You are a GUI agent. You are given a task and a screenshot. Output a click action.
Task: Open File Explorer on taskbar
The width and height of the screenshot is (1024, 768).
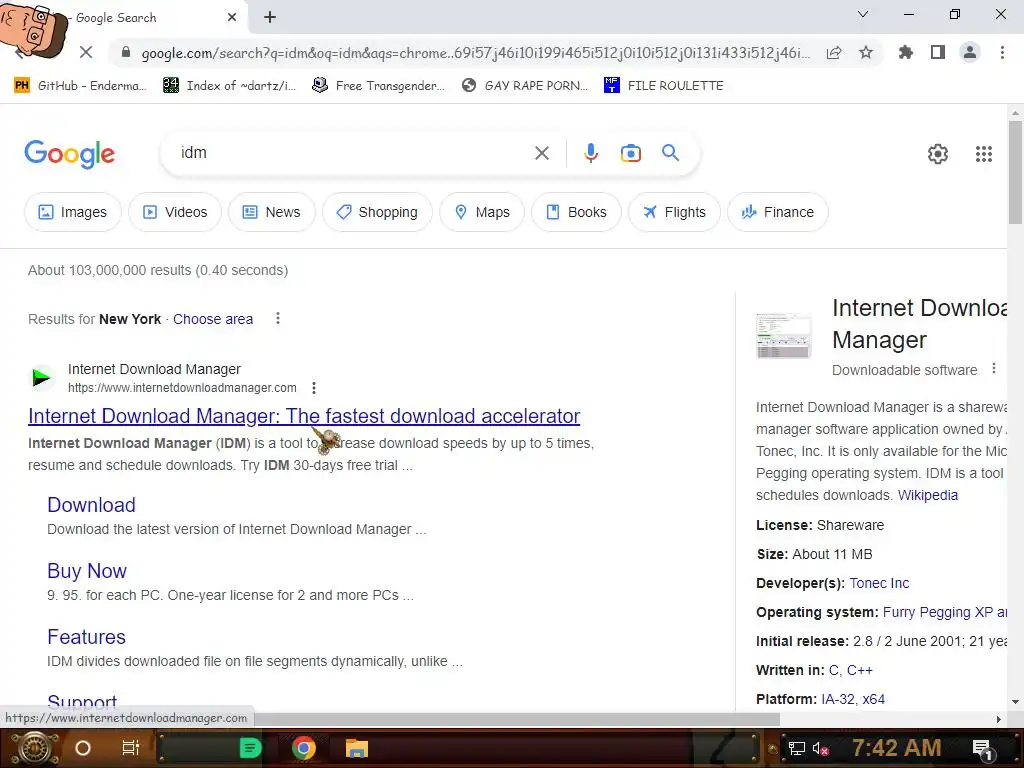click(x=357, y=748)
